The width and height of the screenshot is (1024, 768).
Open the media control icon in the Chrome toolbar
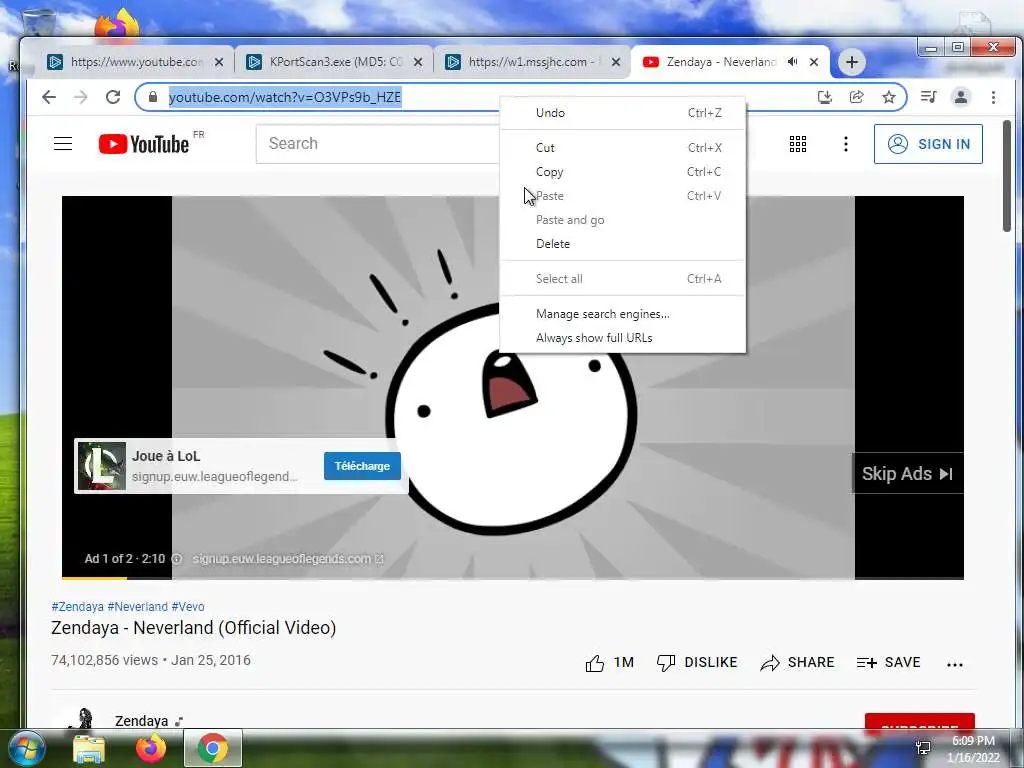[x=929, y=97]
